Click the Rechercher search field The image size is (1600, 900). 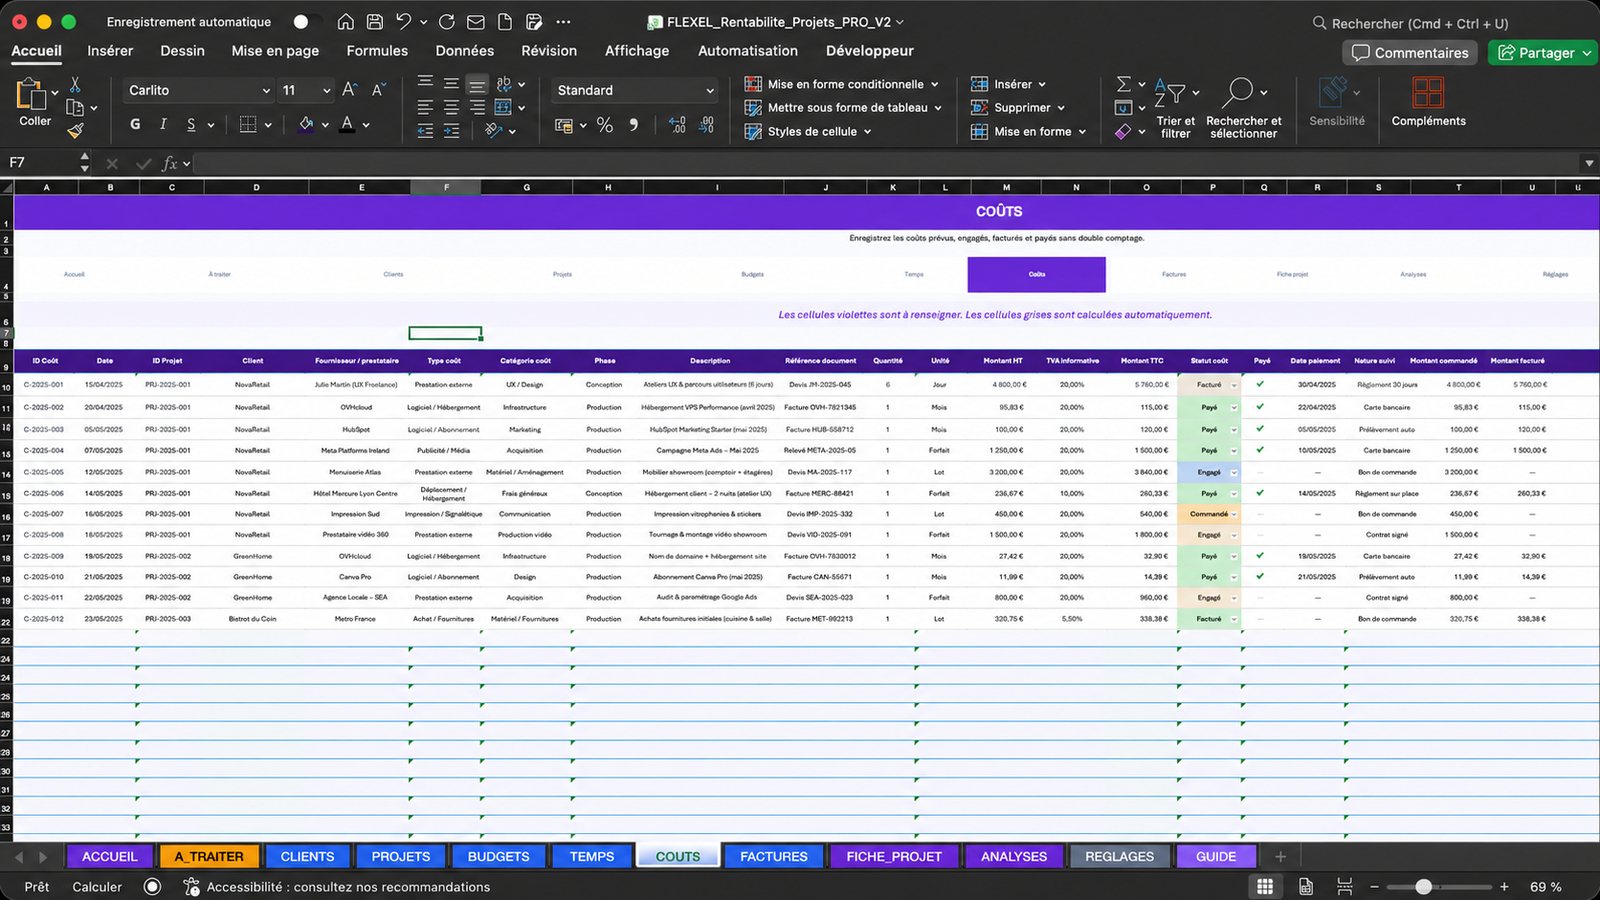coord(1410,23)
